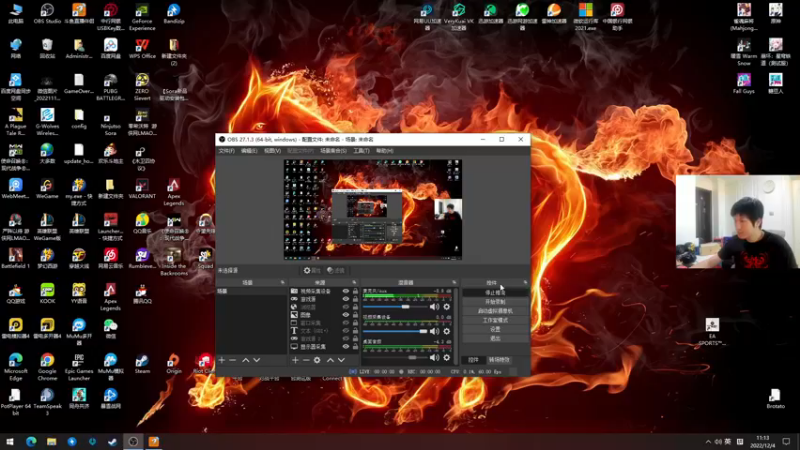Open OBS Studio desktop shortcut

pyautogui.click(x=47, y=12)
